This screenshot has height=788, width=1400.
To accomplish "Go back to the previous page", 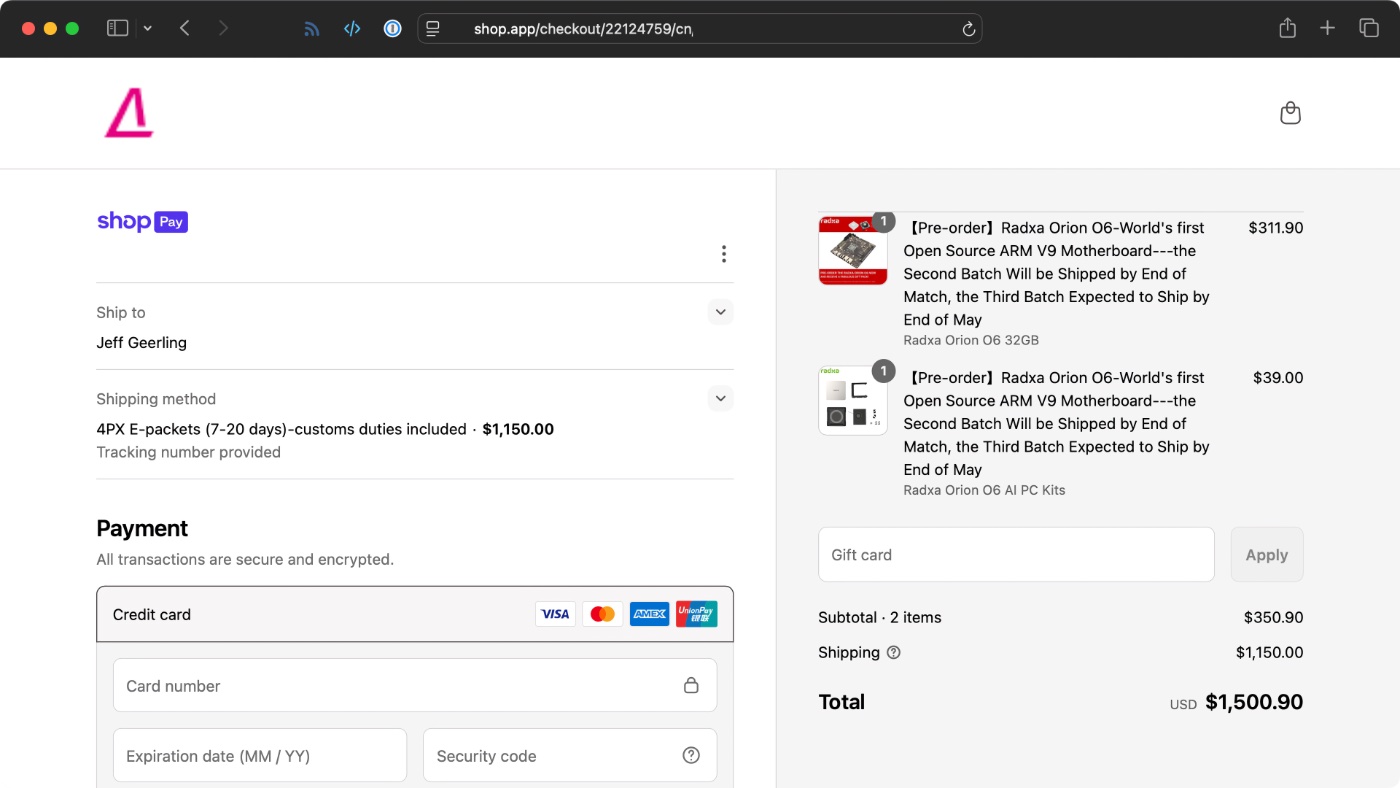I will (x=185, y=28).
